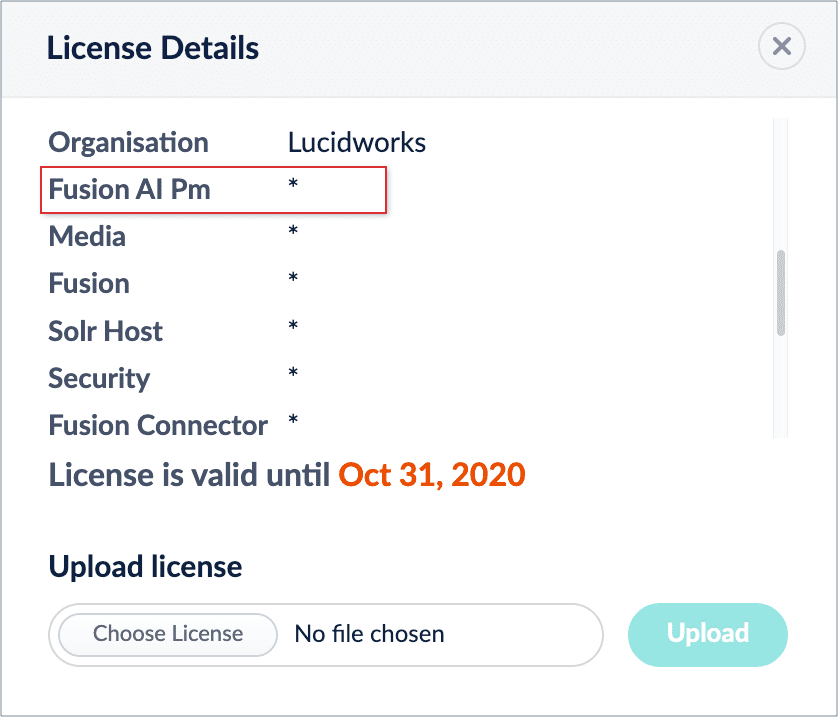Click the asterisk value beside Security
Viewport: 838px width, 717px height.
pos(293,372)
